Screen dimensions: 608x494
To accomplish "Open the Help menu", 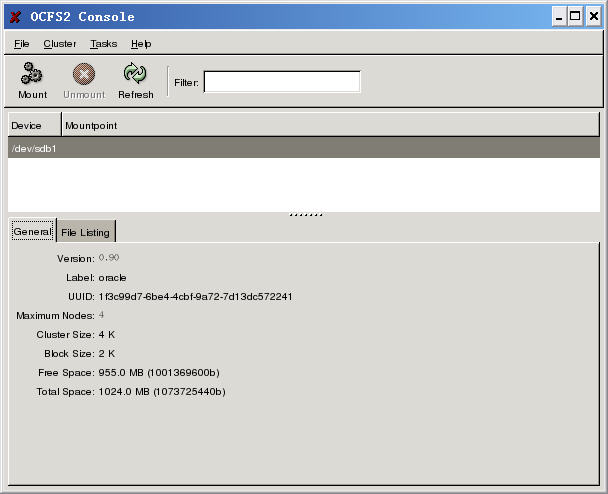I will tap(141, 44).
